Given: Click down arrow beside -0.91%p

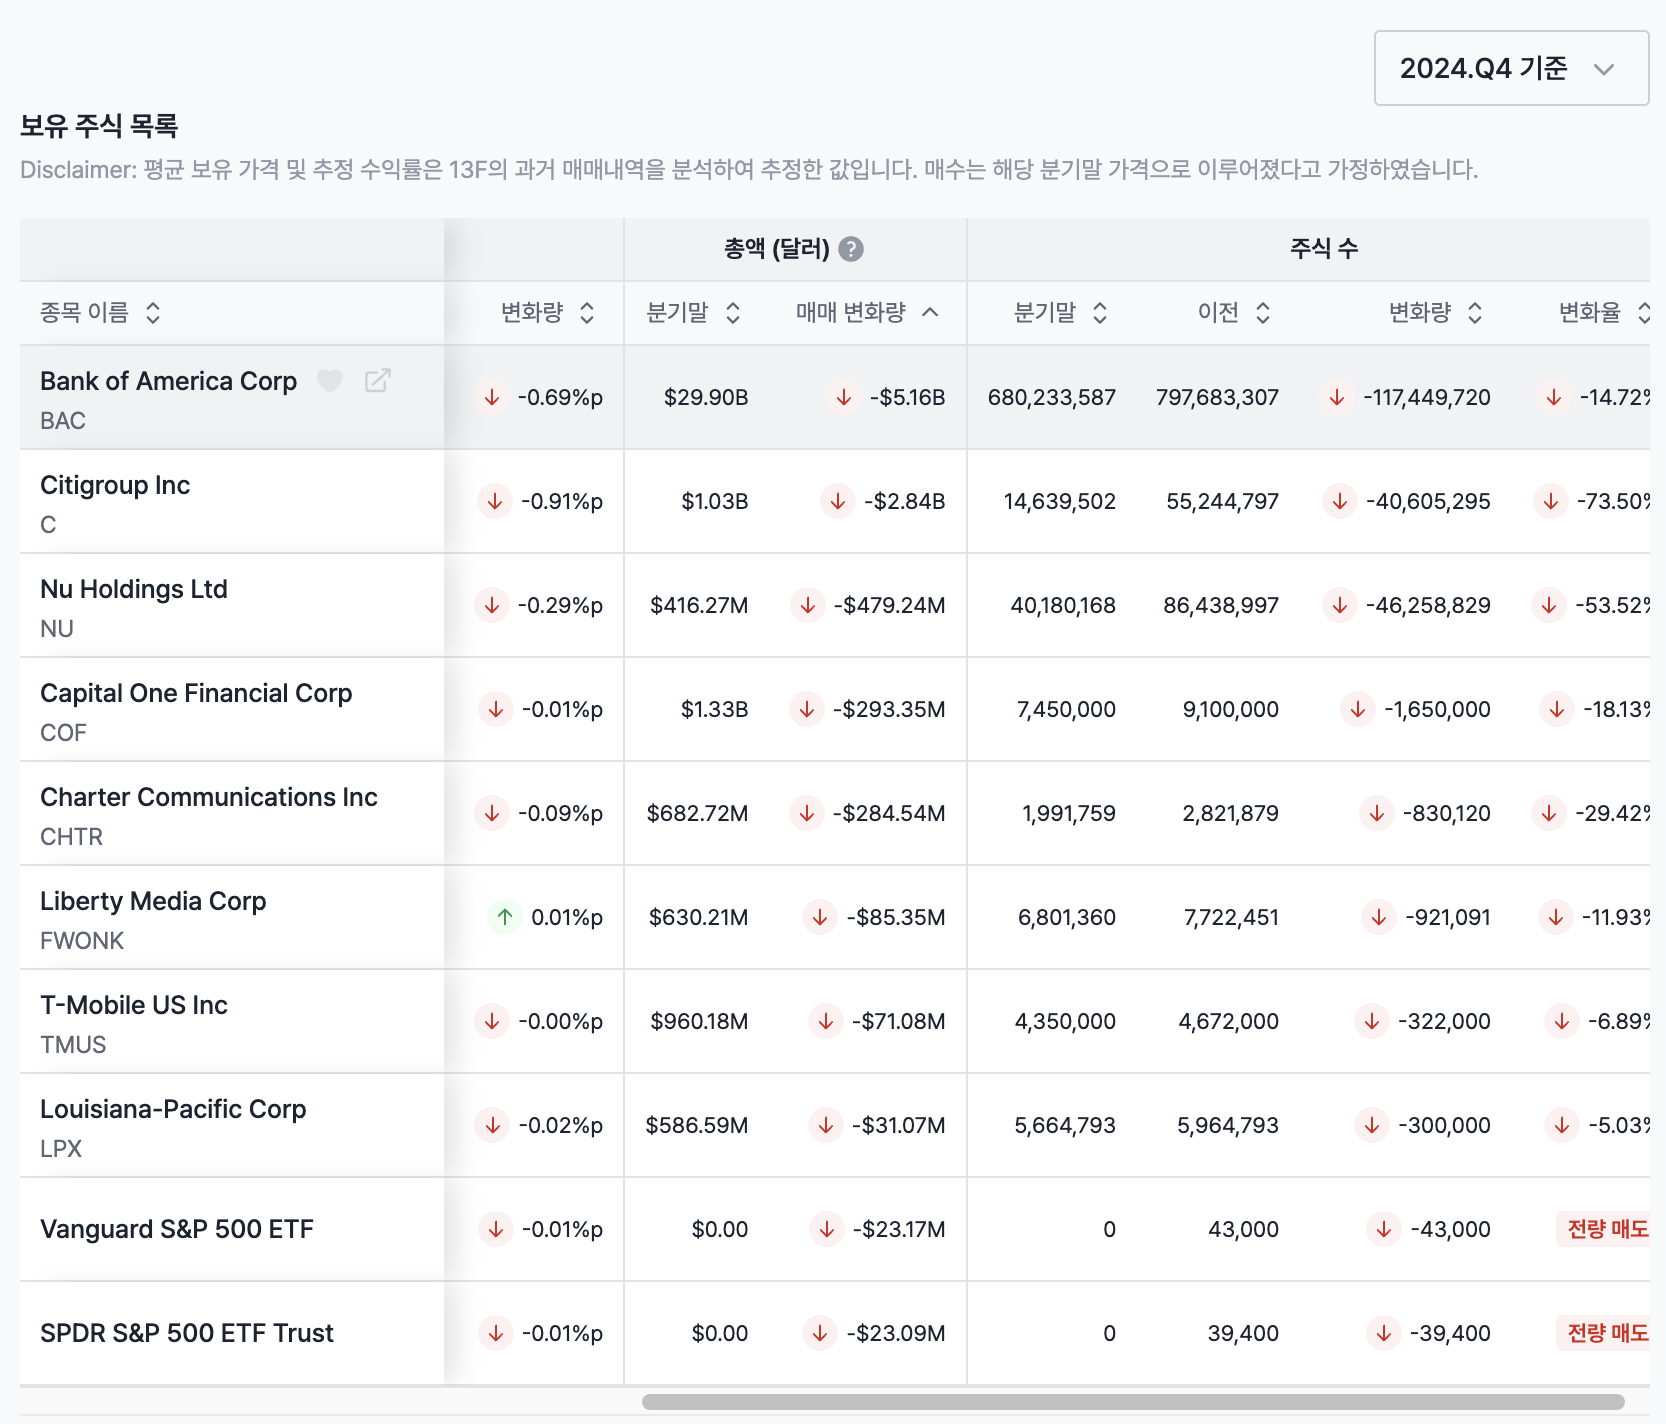Looking at the screenshot, I should click(x=494, y=501).
